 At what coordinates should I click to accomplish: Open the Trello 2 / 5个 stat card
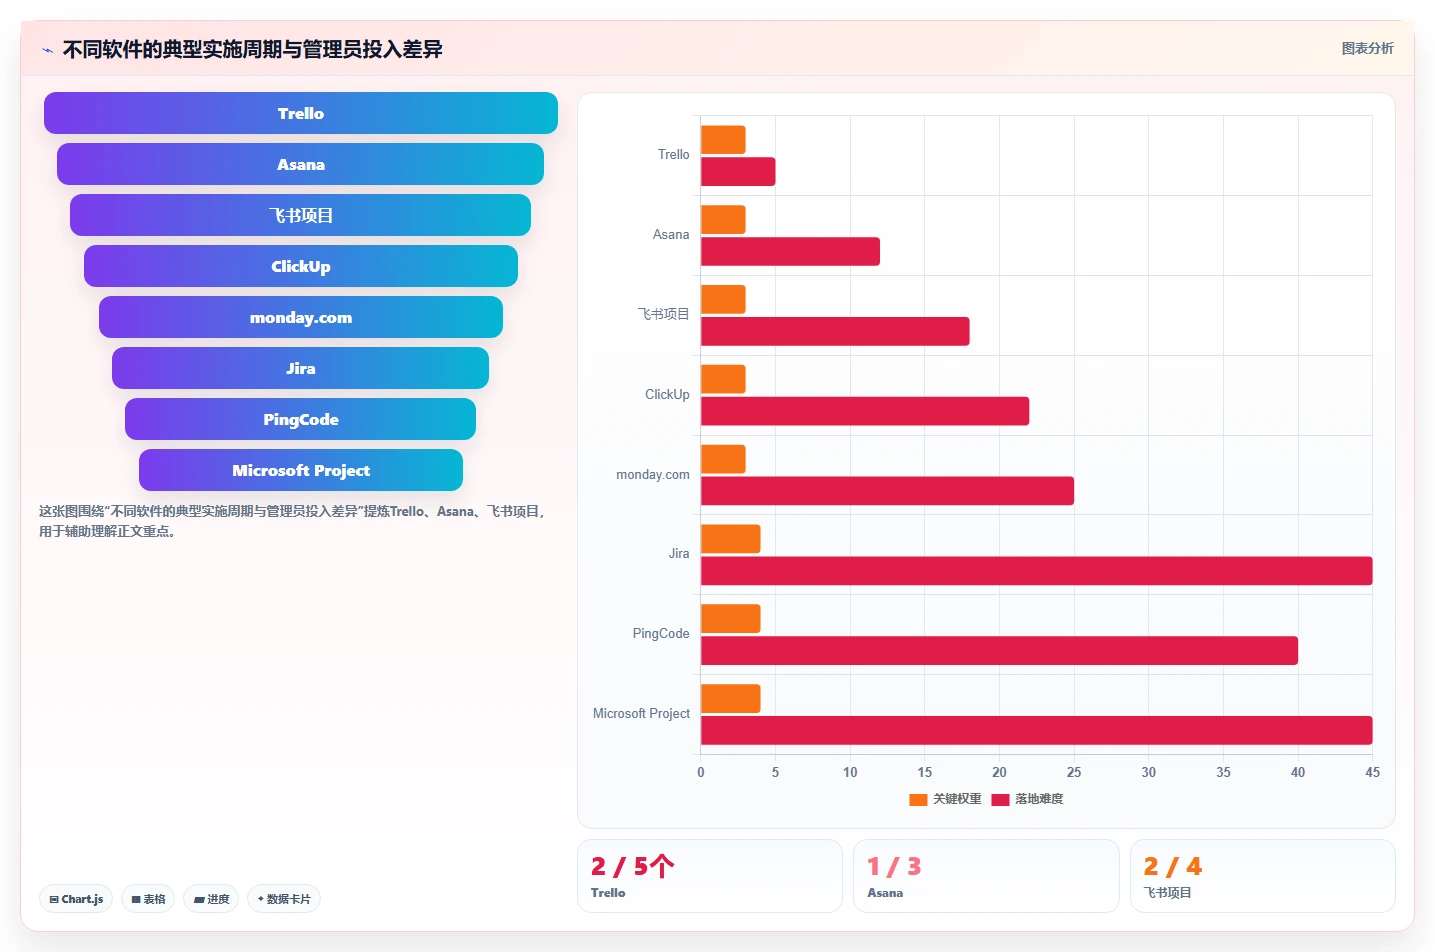click(710, 876)
